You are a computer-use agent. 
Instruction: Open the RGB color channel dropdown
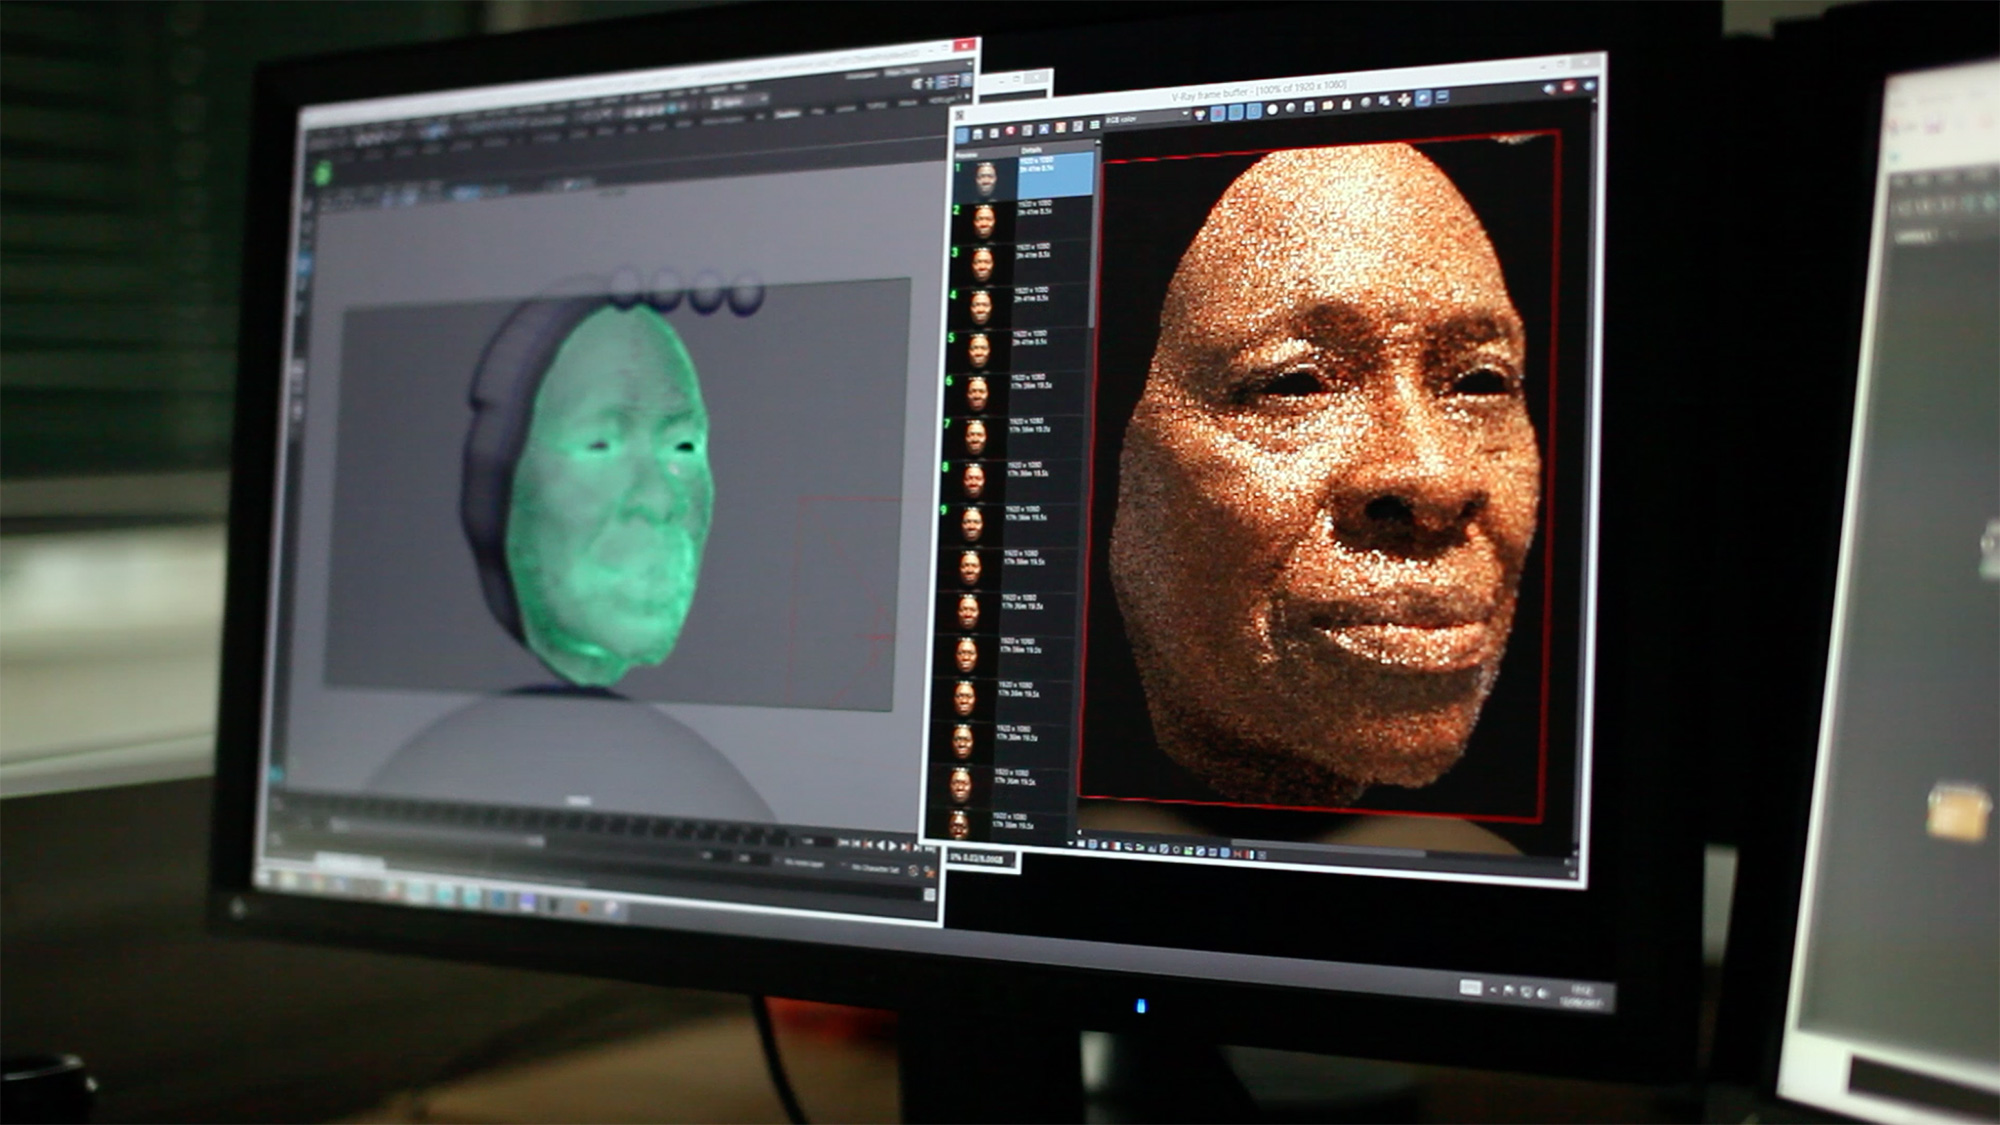coord(1148,118)
